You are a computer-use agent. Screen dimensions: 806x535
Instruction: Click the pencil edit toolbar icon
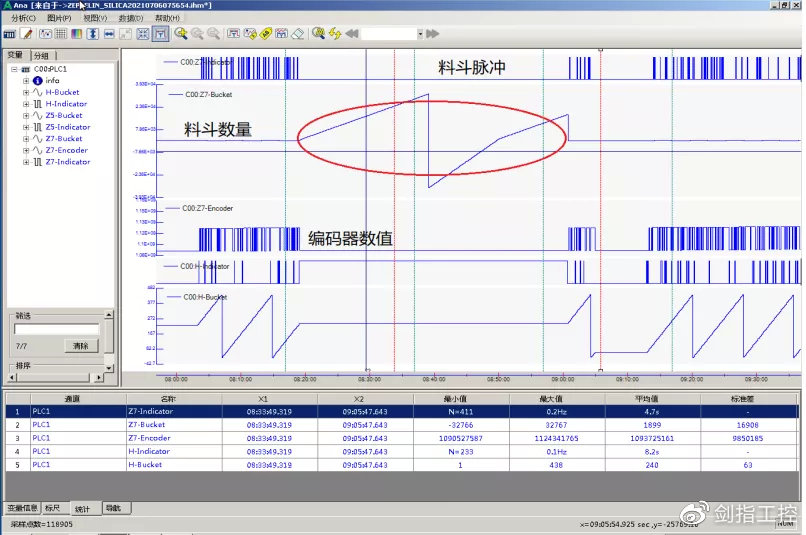coord(27,34)
